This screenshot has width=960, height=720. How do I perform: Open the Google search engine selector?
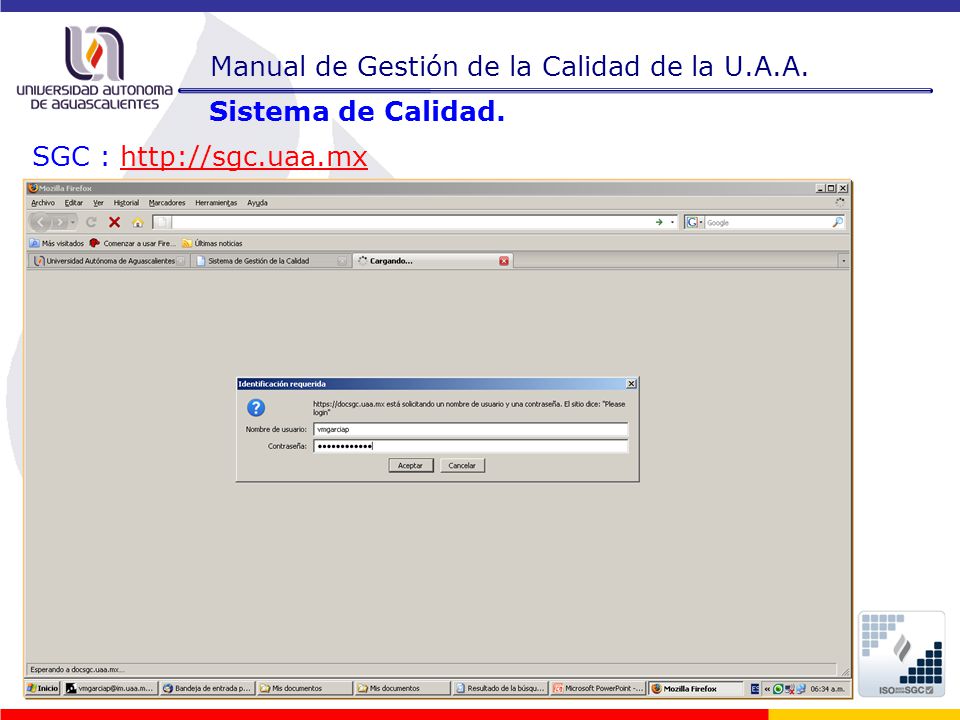tap(694, 222)
